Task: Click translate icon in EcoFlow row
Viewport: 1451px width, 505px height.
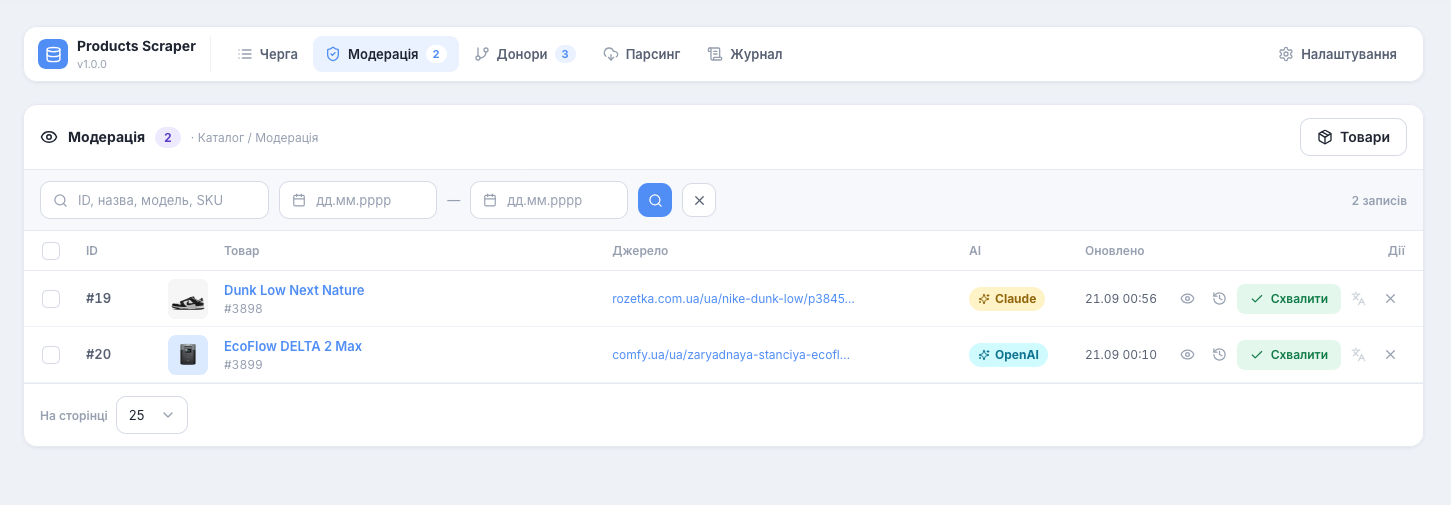Action: (x=1358, y=355)
